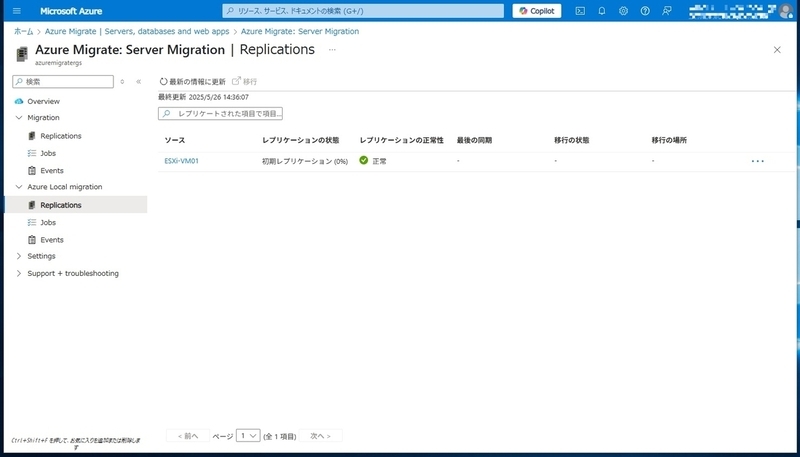Click the 最終更新 timestamp text

pyautogui.click(x=204, y=97)
